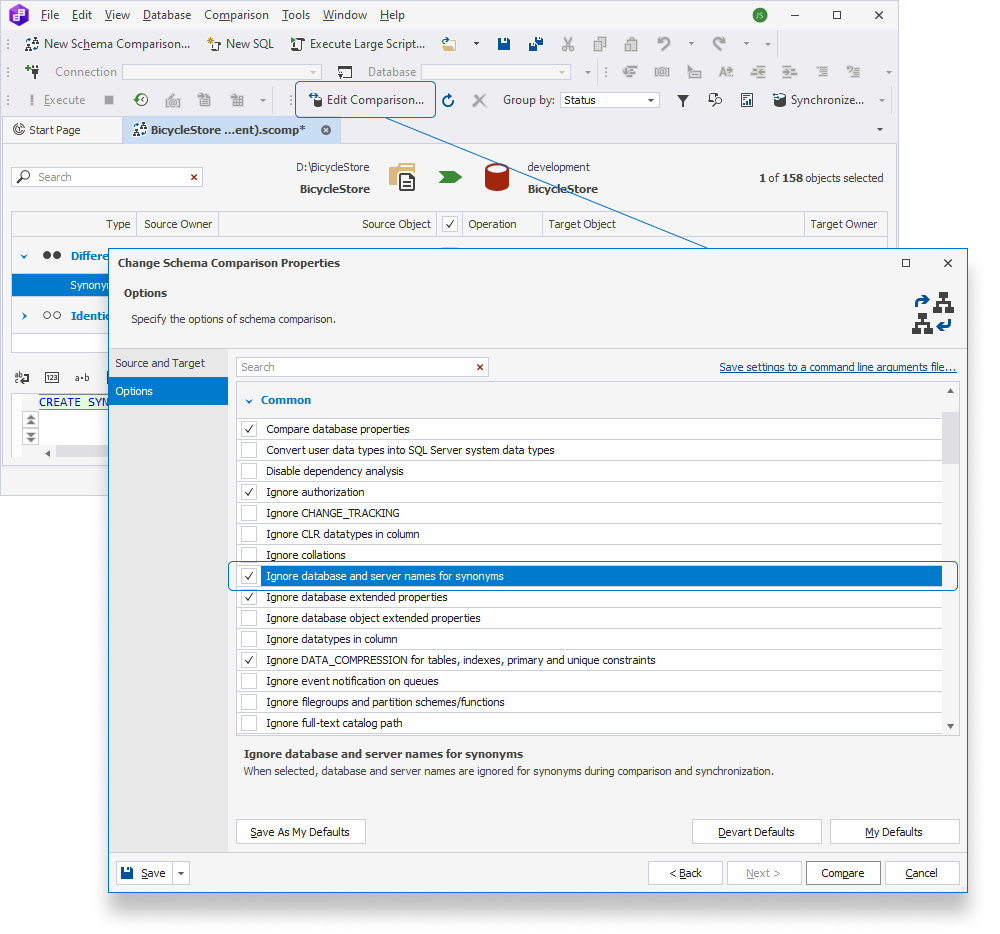The width and height of the screenshot is (1000, 934).
Task: Expand the Identical objects group
Action: pyautogui.click(x=24, y=316)
